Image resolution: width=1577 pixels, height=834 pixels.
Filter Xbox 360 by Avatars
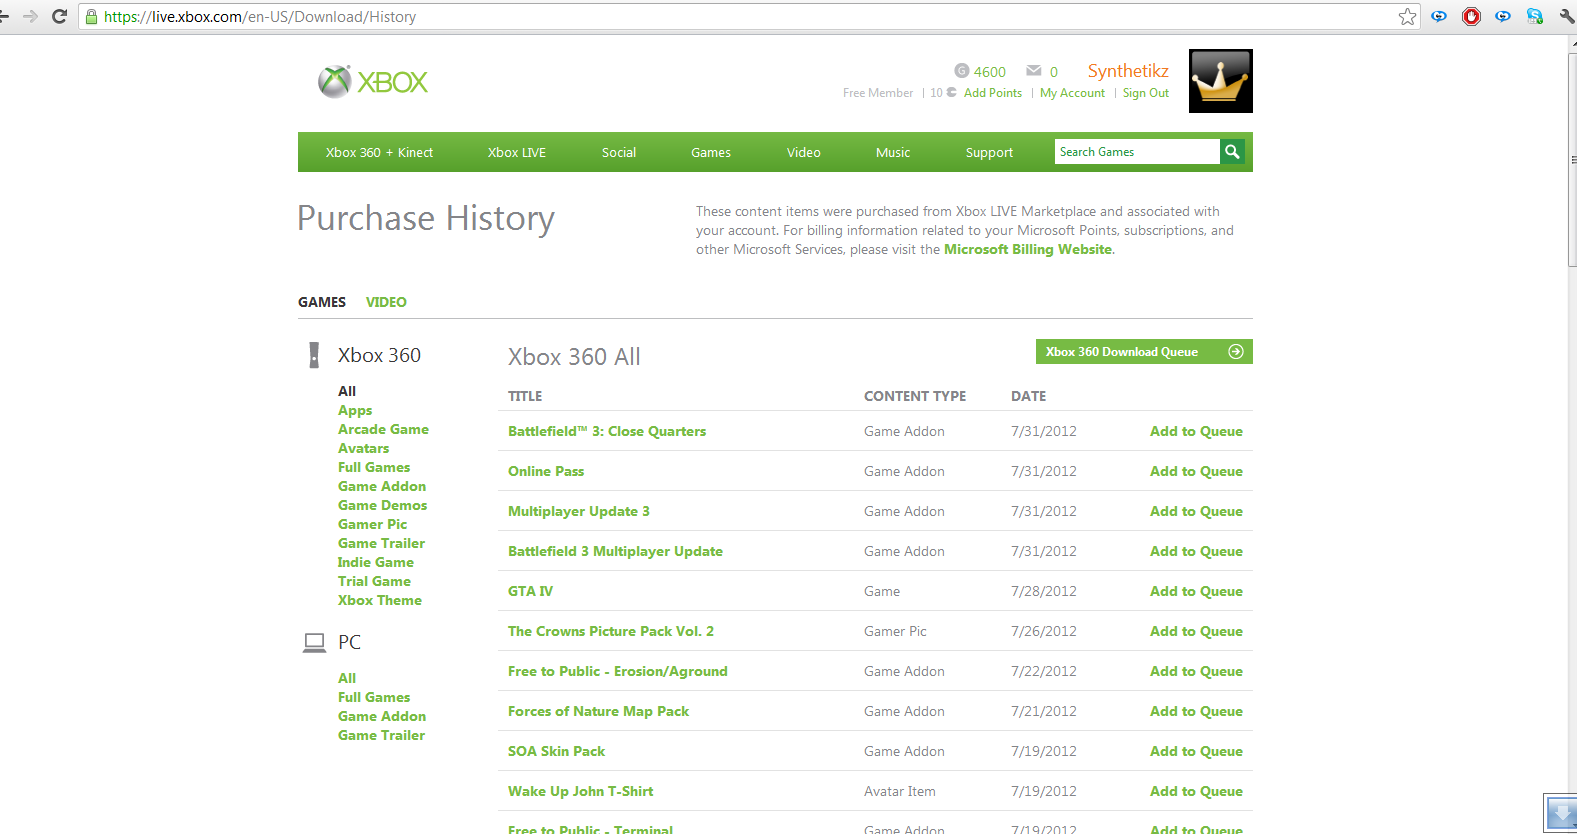[363, 448]
